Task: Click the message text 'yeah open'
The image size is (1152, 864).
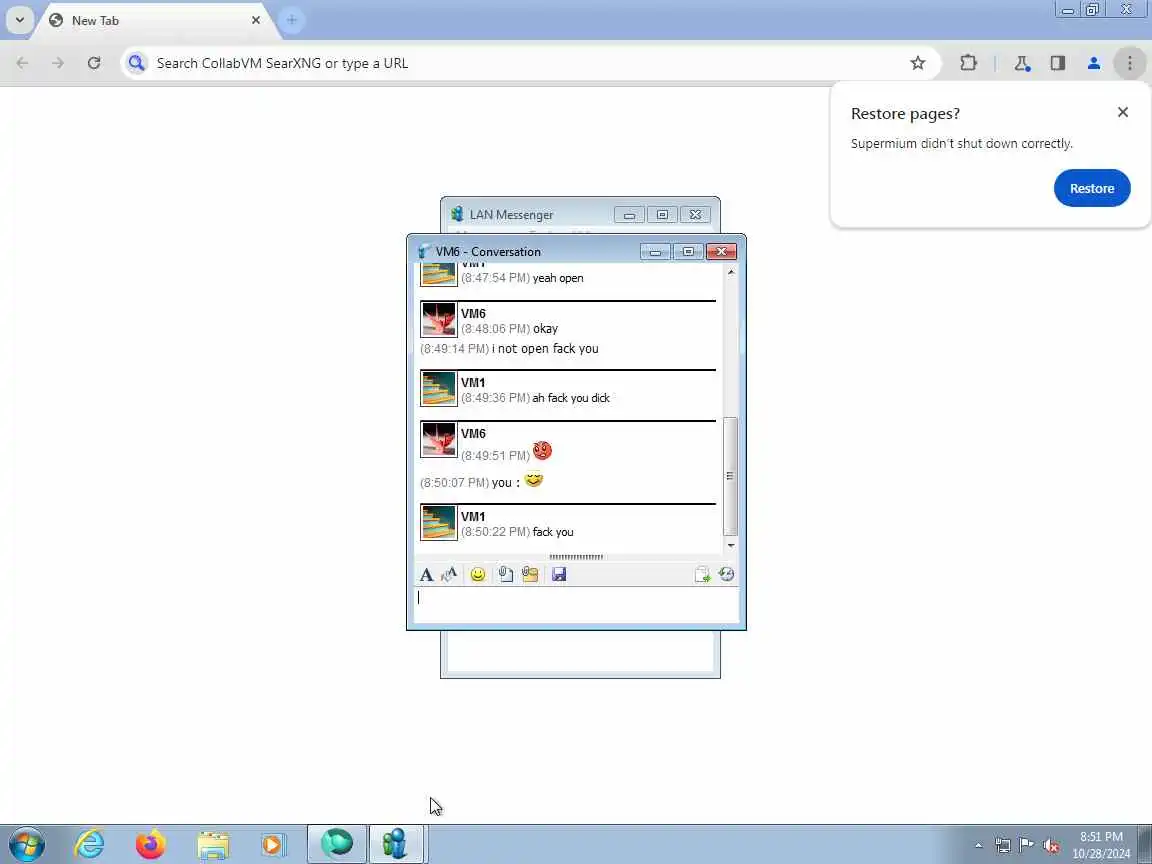Action: click(x=558, y=278)
